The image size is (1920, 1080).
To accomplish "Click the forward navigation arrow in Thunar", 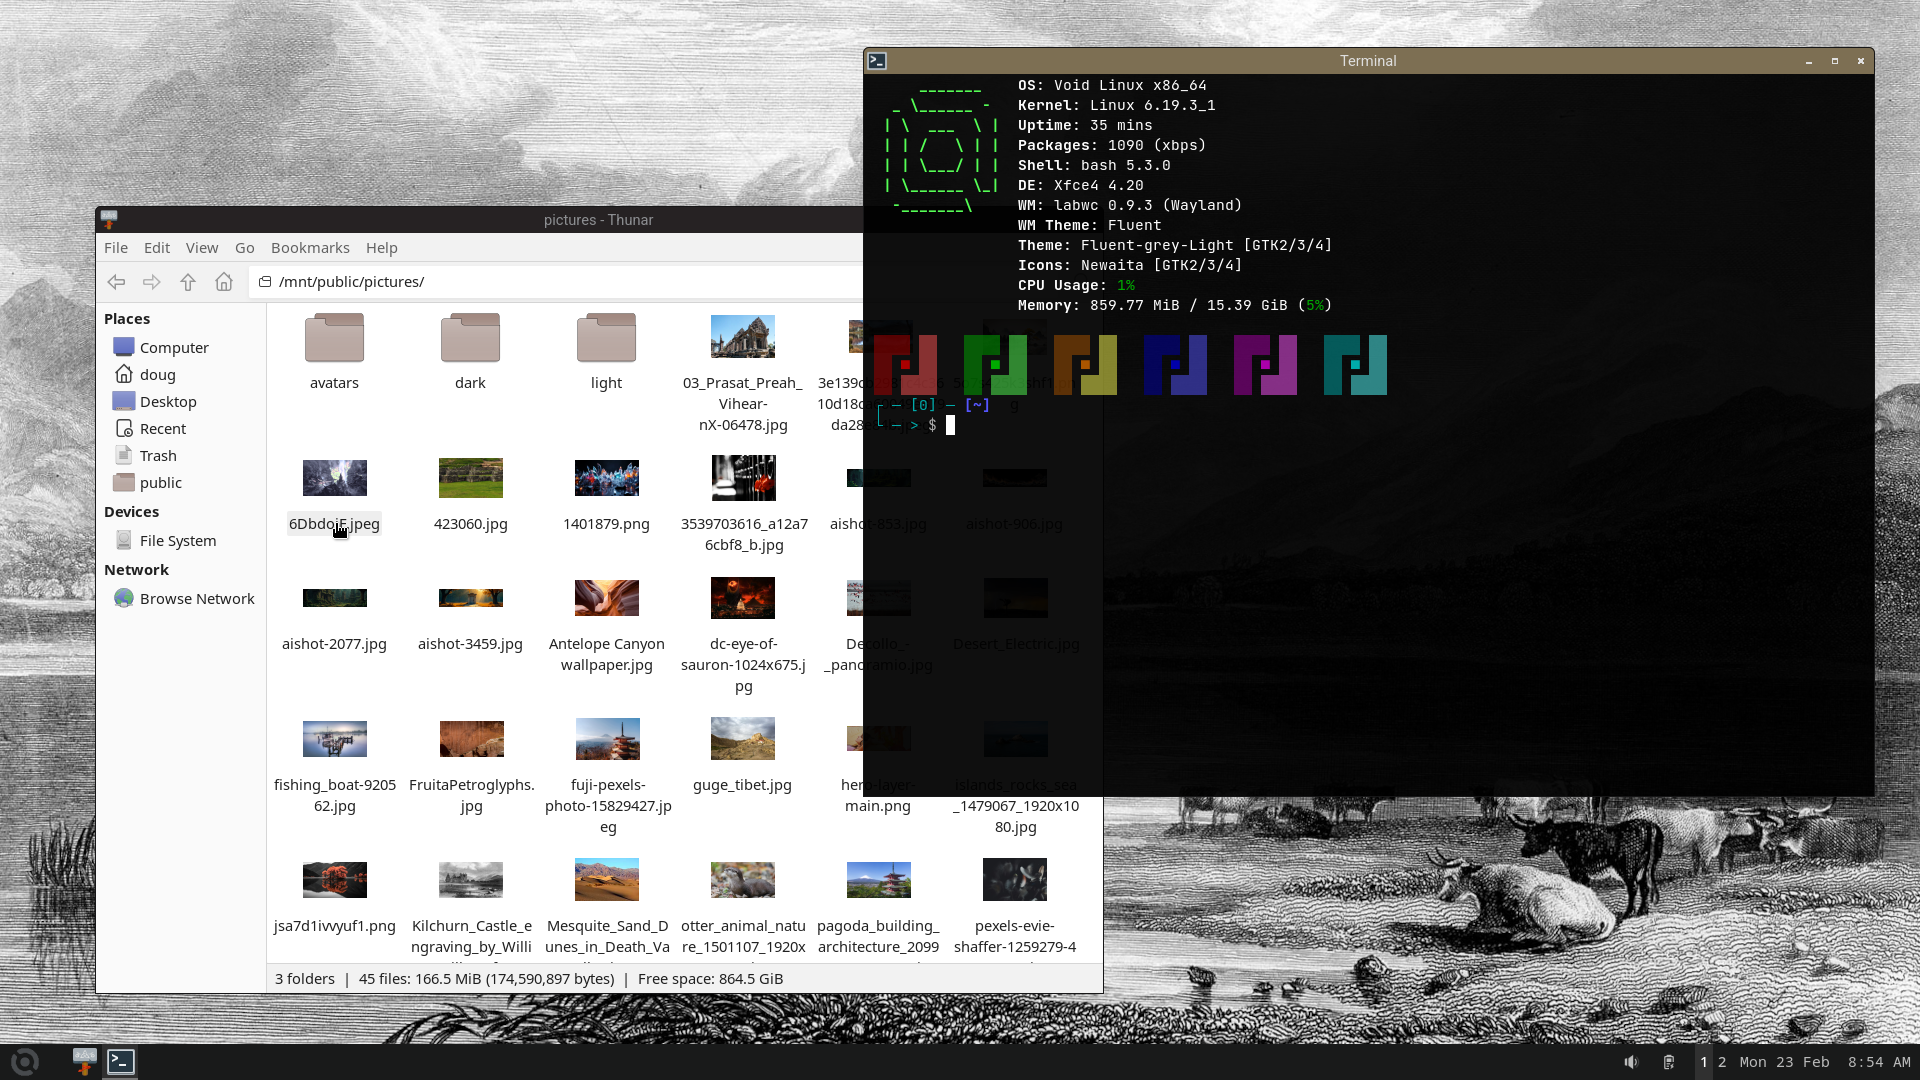I will (x=152, y=282).
